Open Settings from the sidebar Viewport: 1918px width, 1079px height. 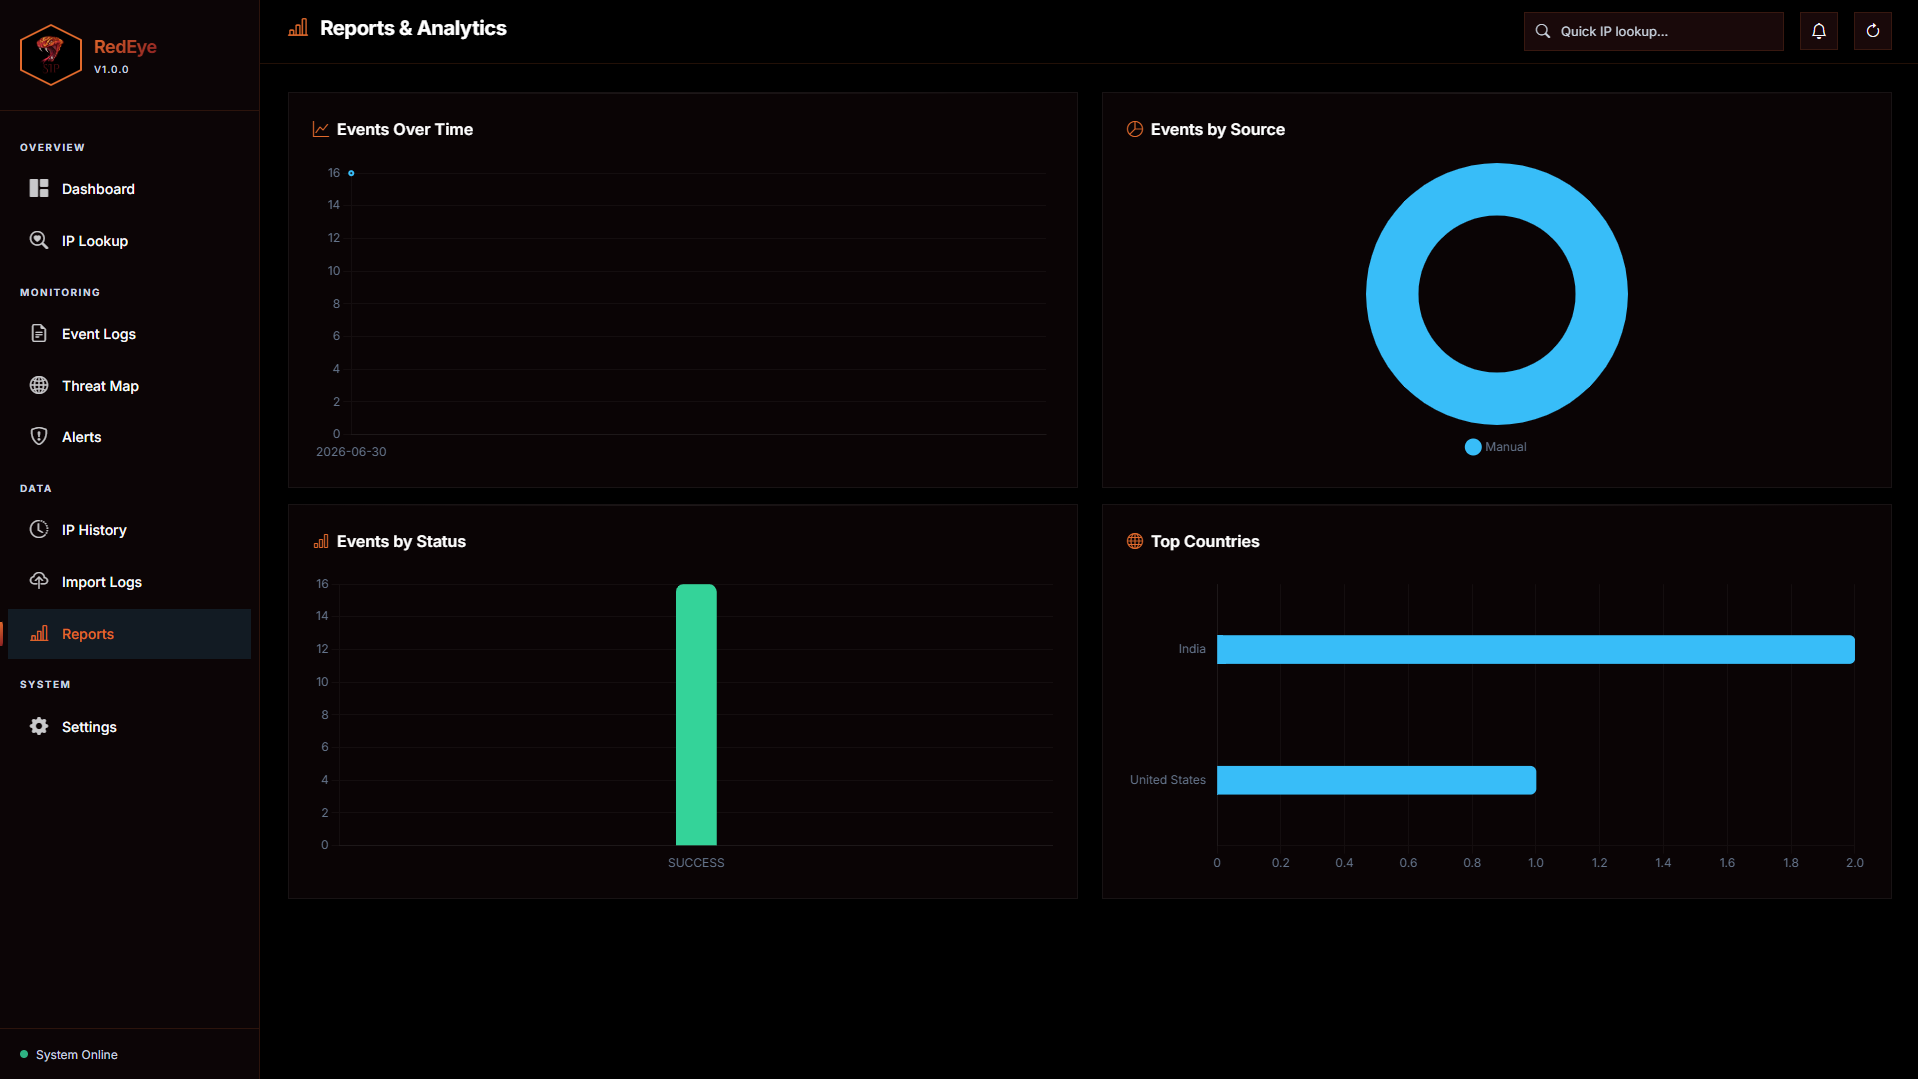click(x=129, y=727)
